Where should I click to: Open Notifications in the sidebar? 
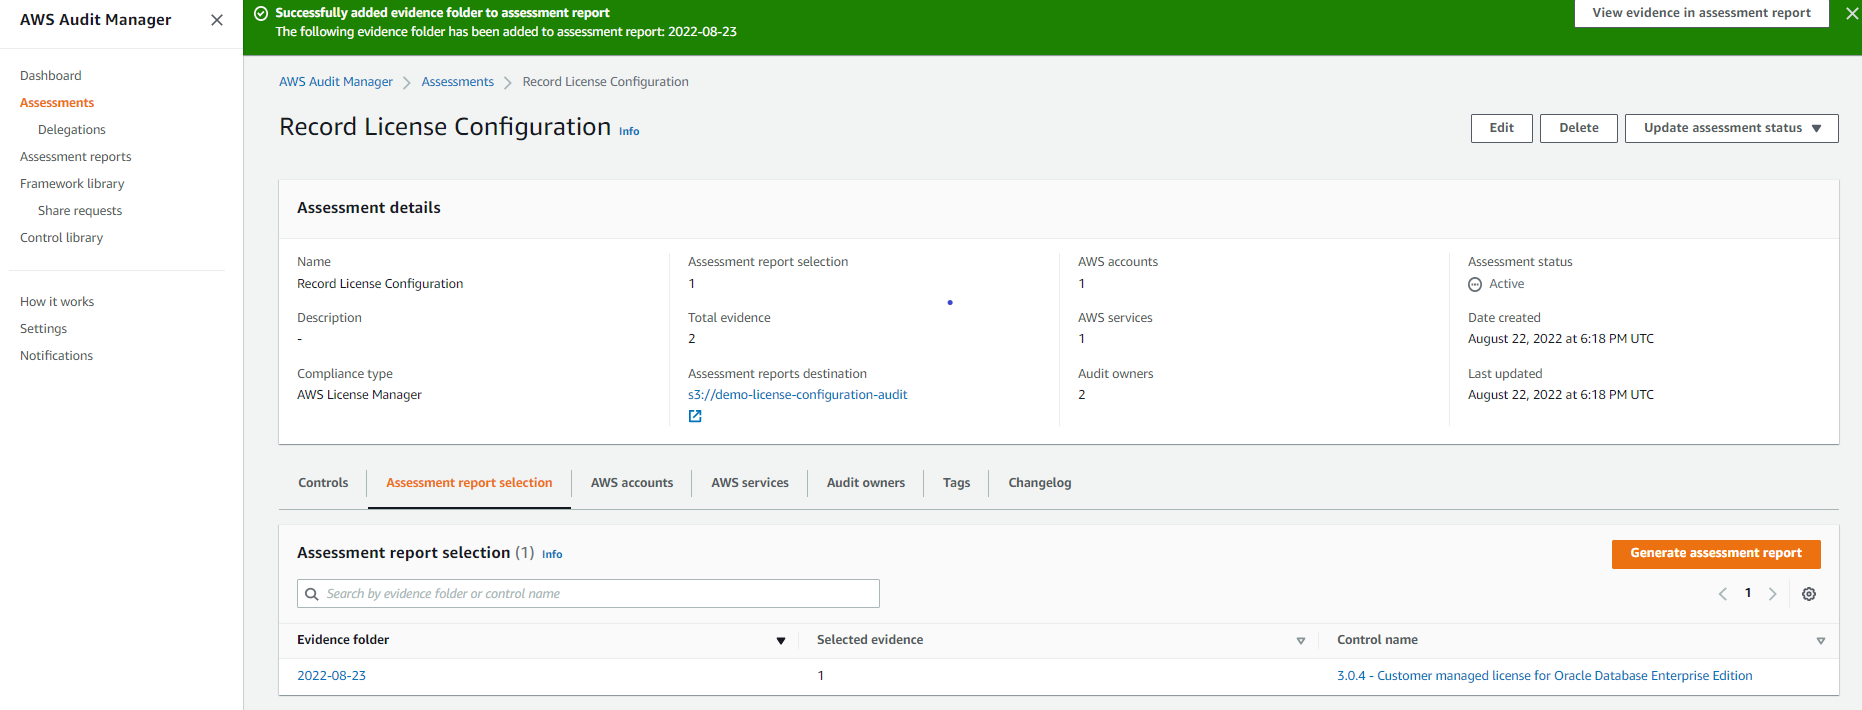pos(57,356)
